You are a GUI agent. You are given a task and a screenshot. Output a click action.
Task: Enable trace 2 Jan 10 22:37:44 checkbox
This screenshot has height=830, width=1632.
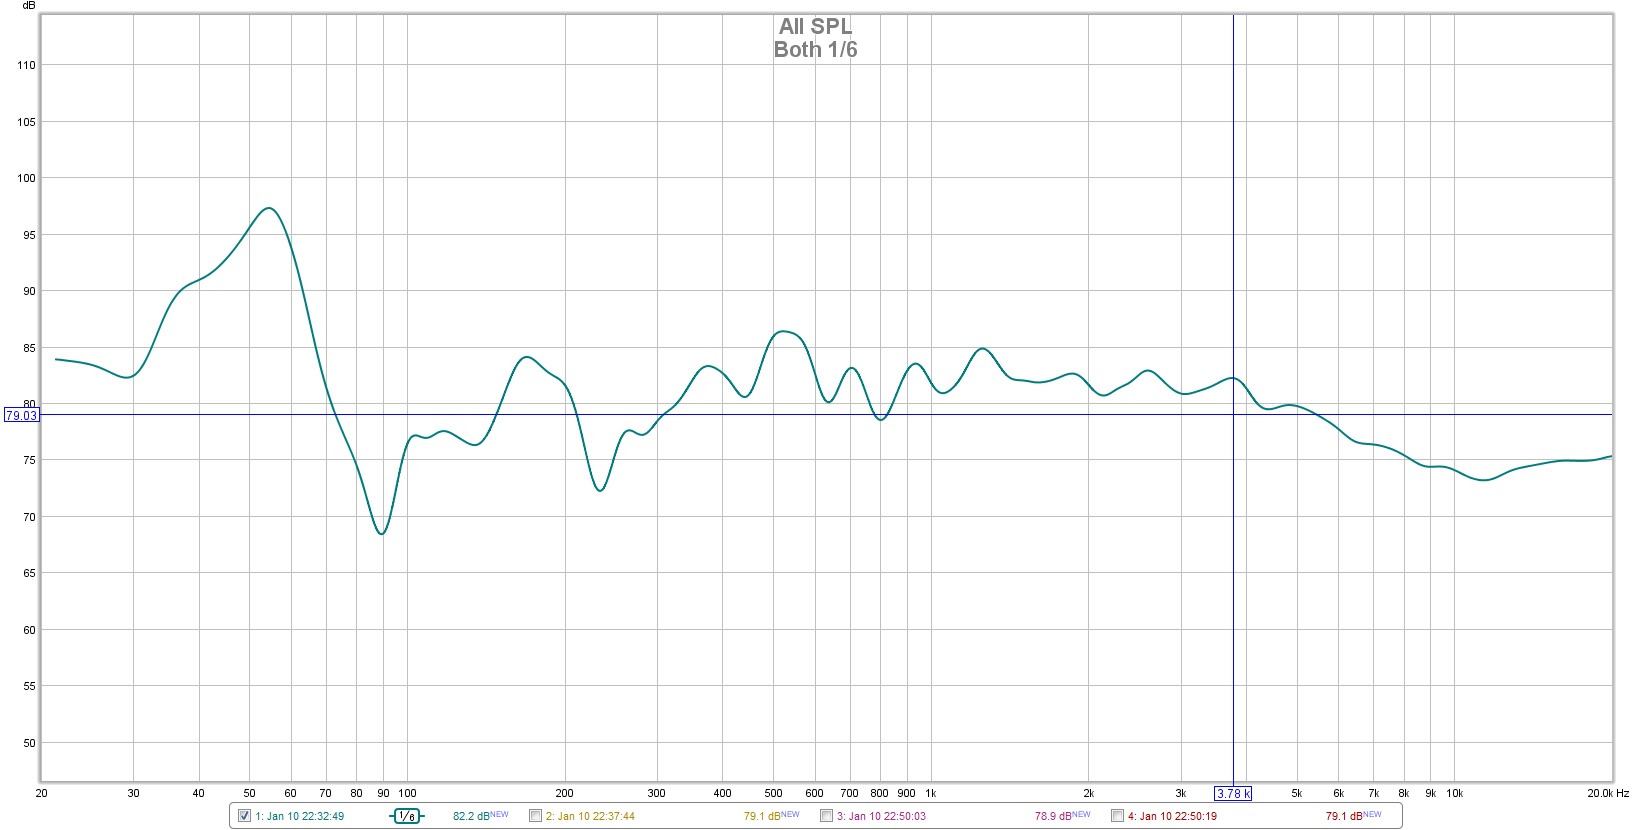click(535, 816)
